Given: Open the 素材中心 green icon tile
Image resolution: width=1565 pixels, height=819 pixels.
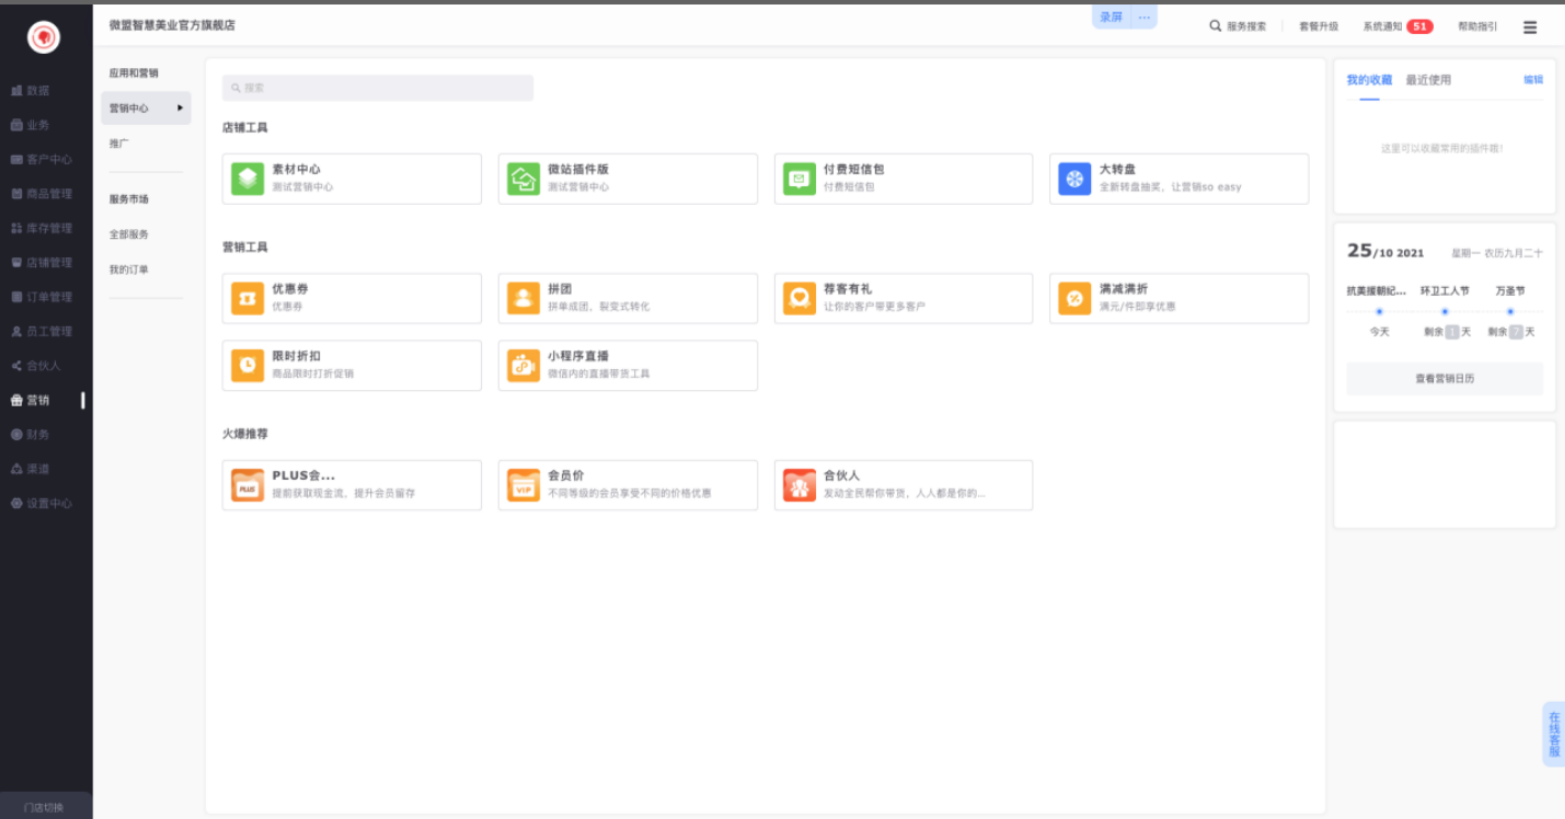Looking at the screenshot, I should point(247,179).
